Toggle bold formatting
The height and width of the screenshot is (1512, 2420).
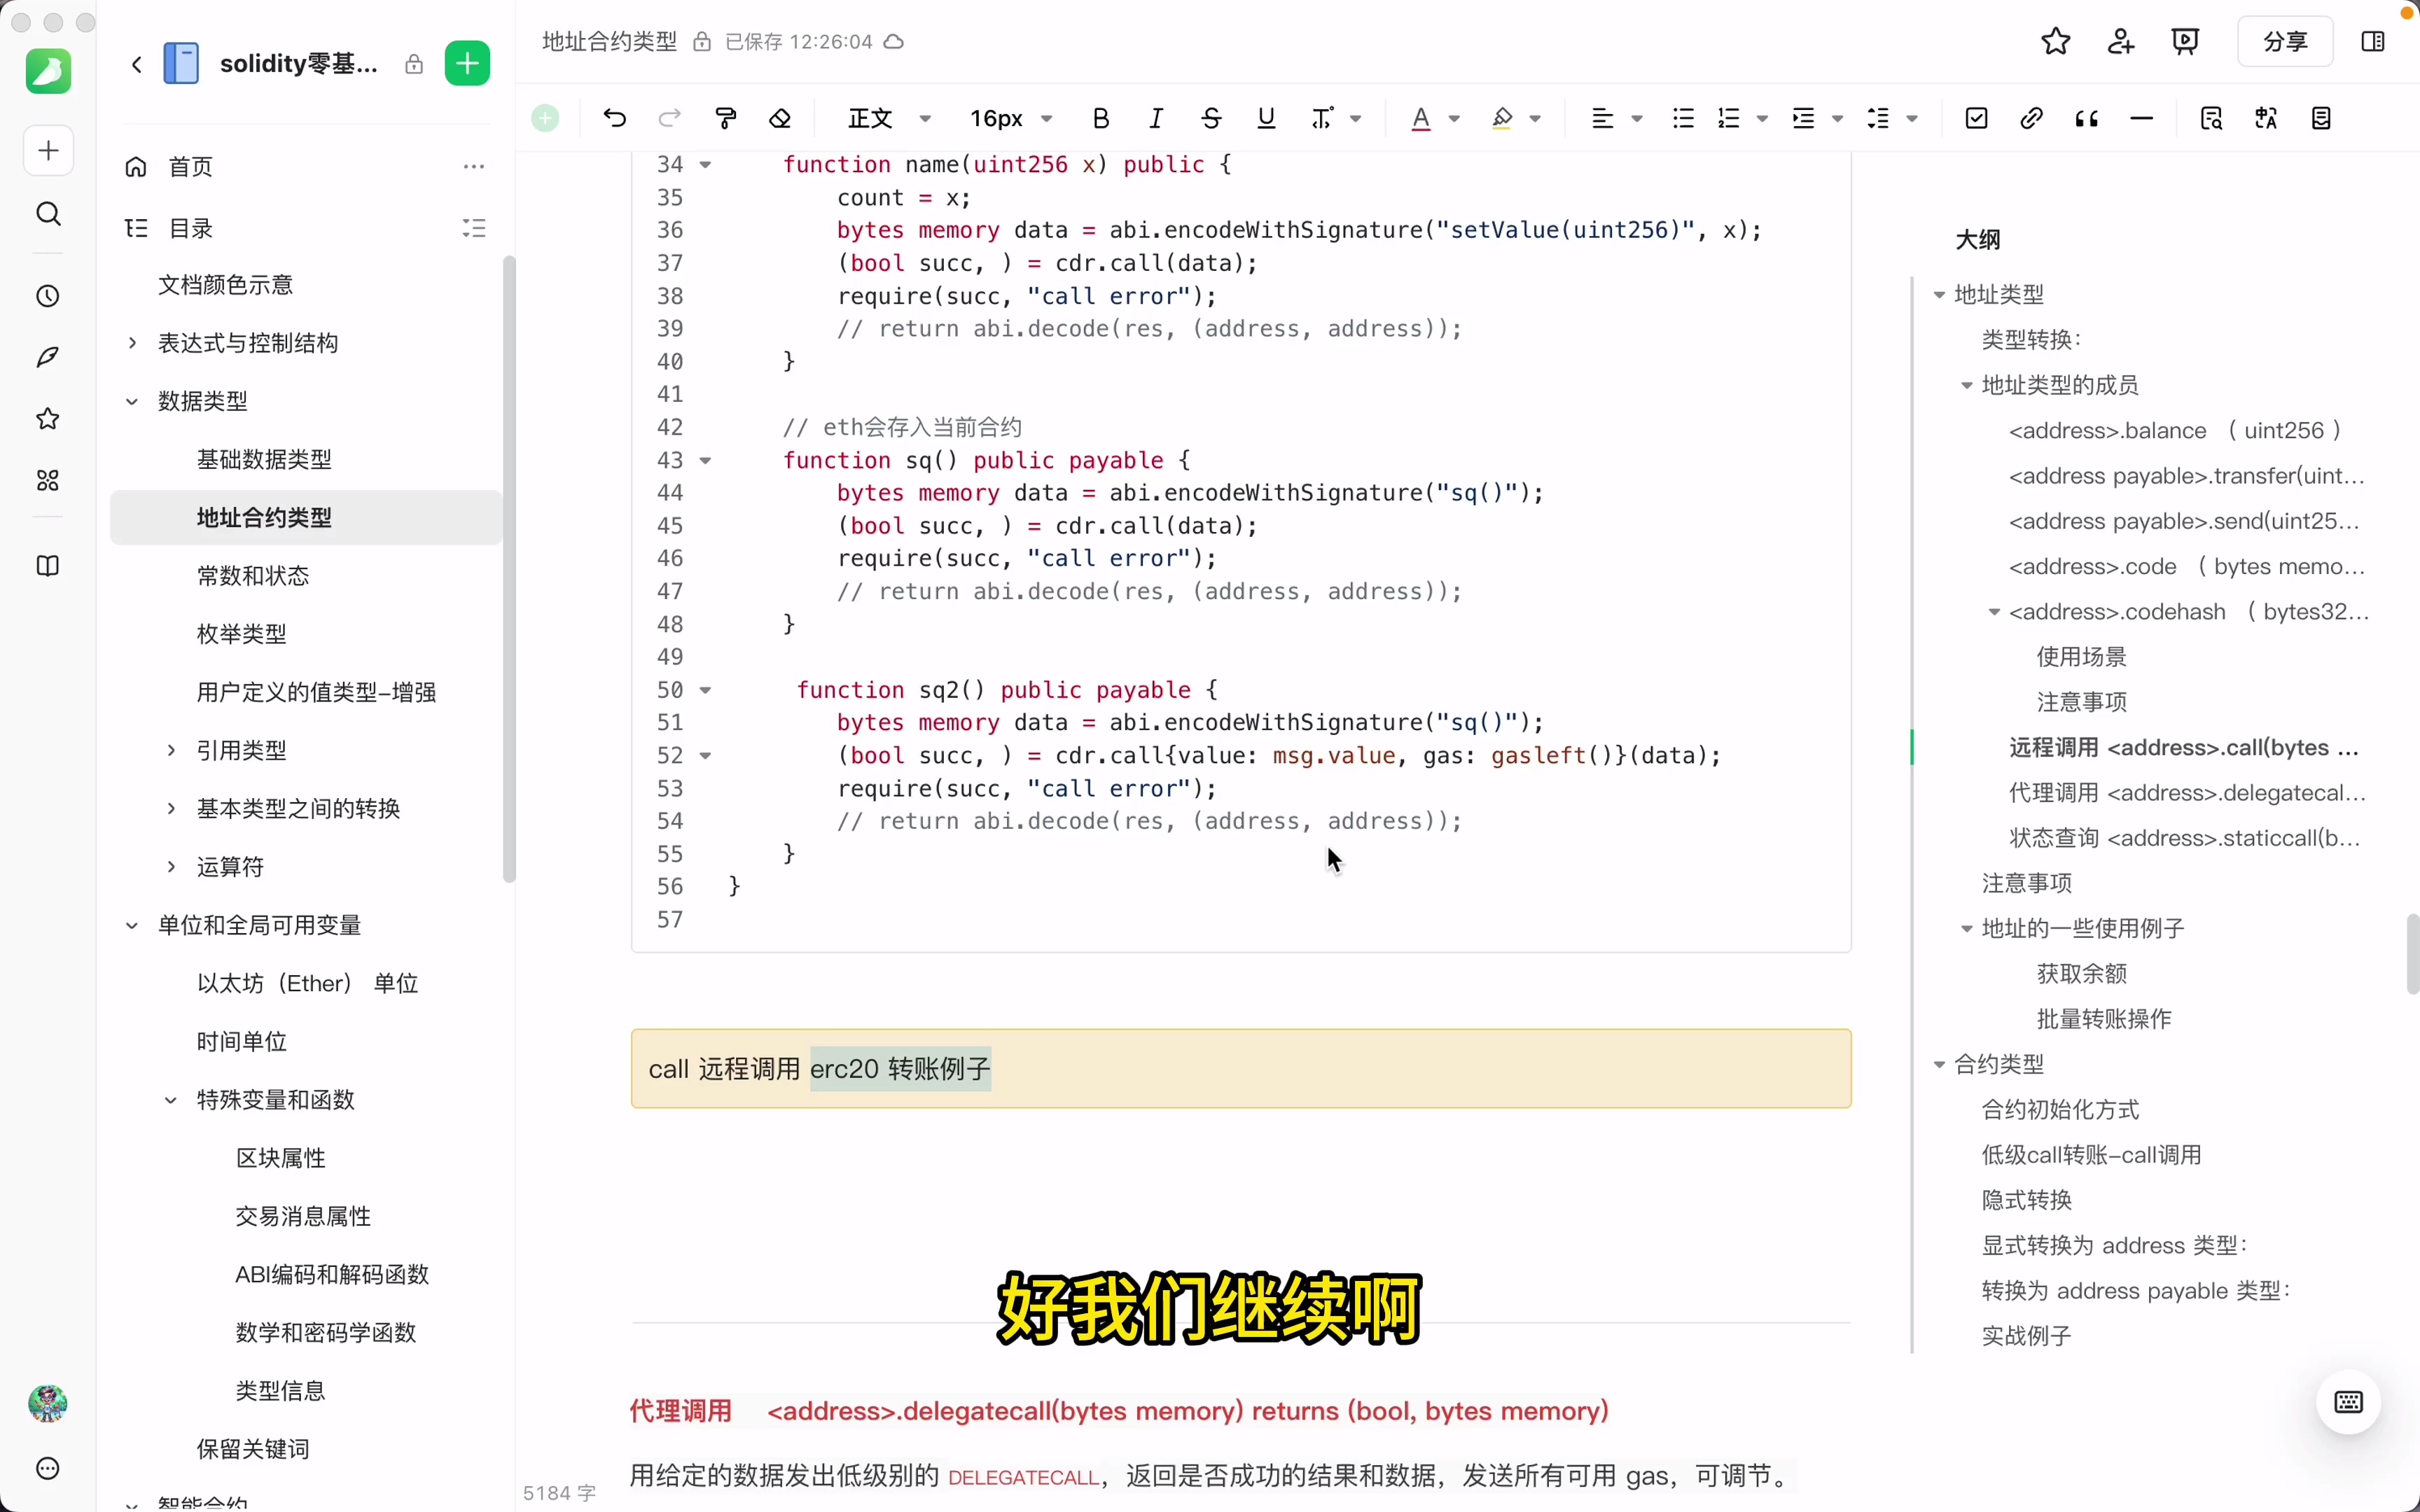click(x=1100, y=117)
